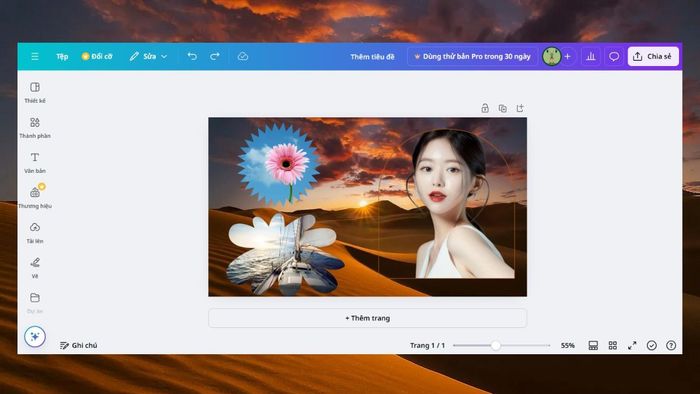The height and width of the screenshot is (394, 700).
Task: Open the checkmark design check icon
Action: [x=652, y=345]
